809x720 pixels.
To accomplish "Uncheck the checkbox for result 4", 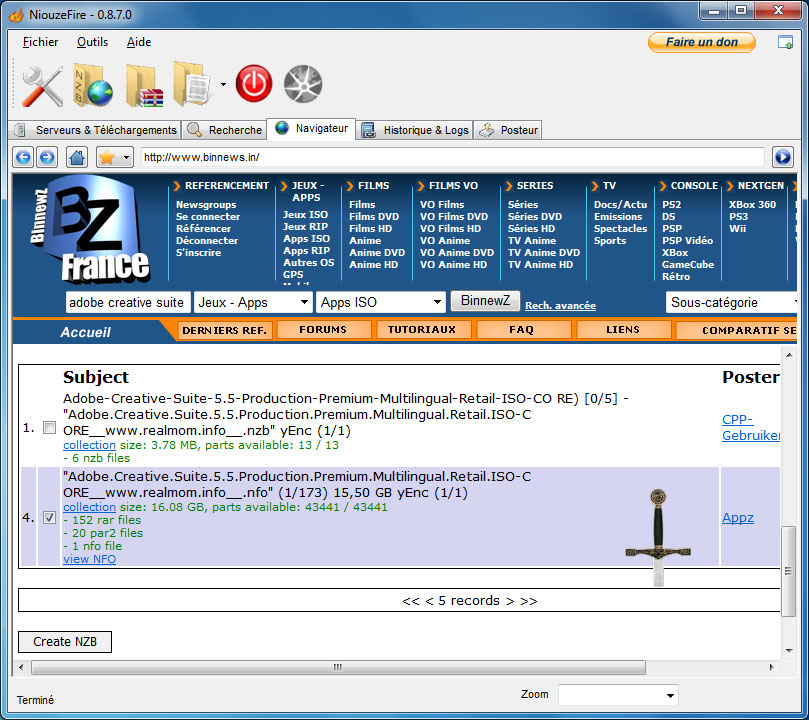I will tap(49, 517).
